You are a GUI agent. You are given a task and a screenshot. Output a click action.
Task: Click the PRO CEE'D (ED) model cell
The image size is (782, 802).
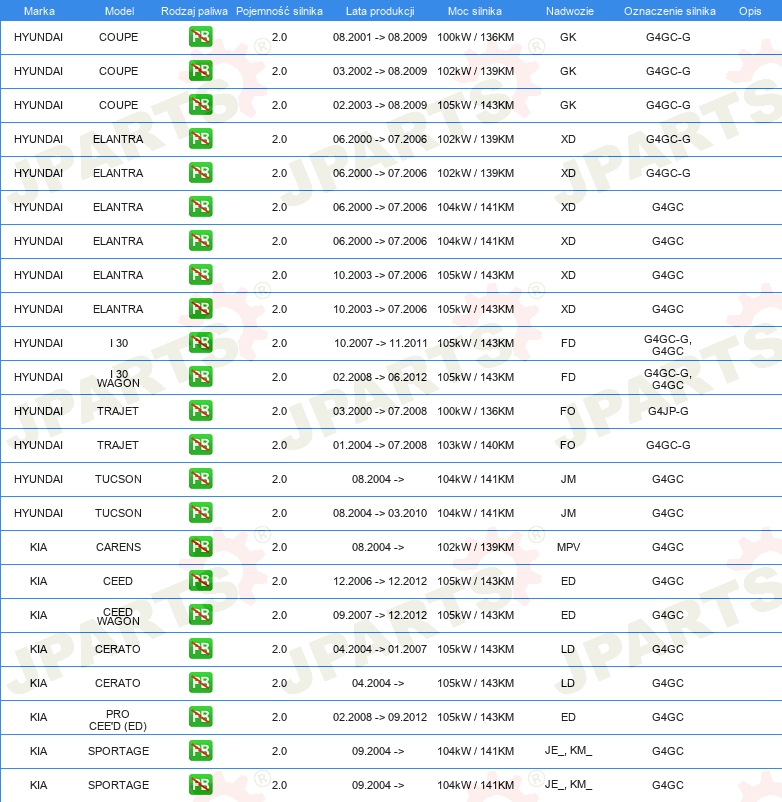coord(118,720)
